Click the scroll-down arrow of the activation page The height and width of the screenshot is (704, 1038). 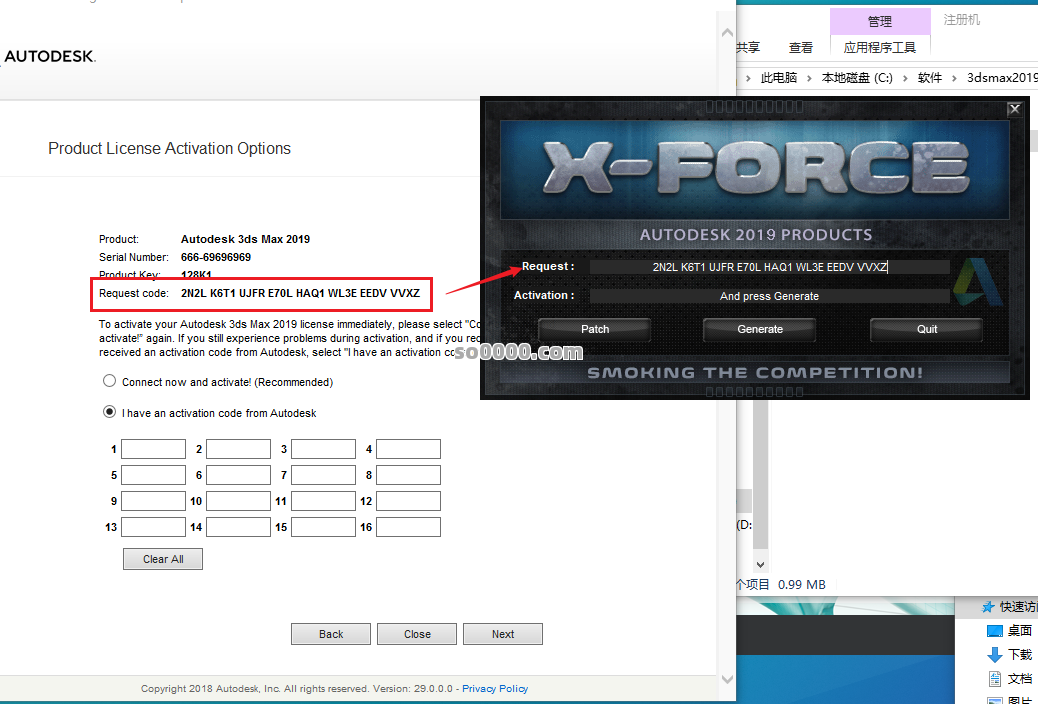(x=727, y=680)
